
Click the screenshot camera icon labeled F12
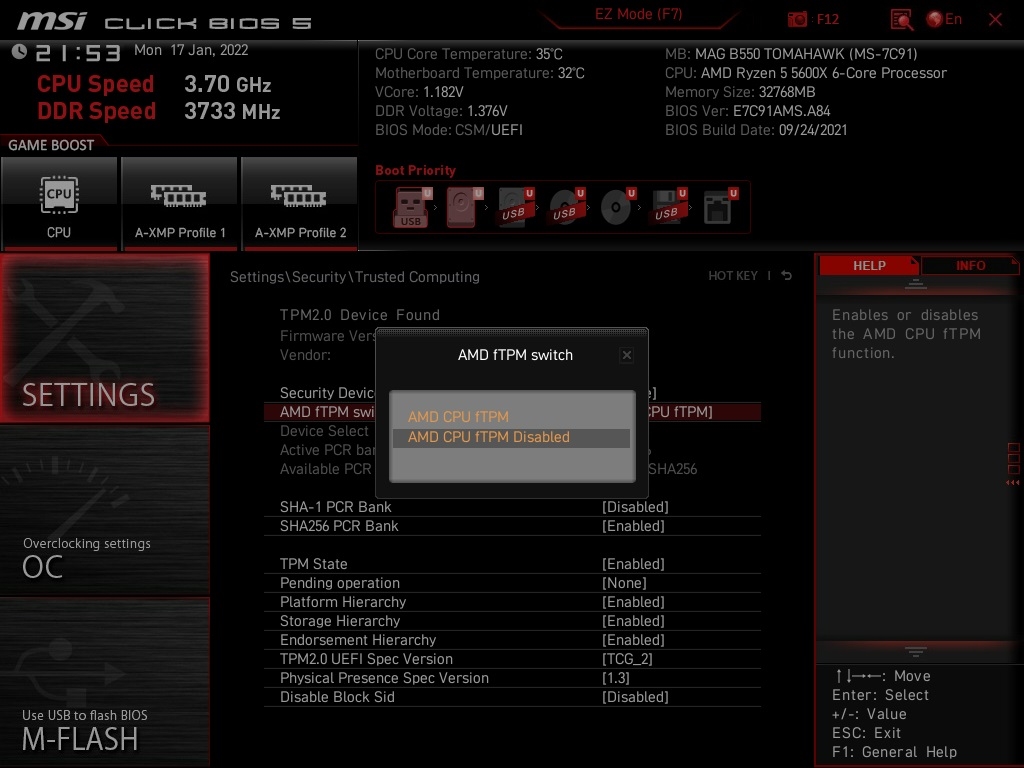(797, 18)
